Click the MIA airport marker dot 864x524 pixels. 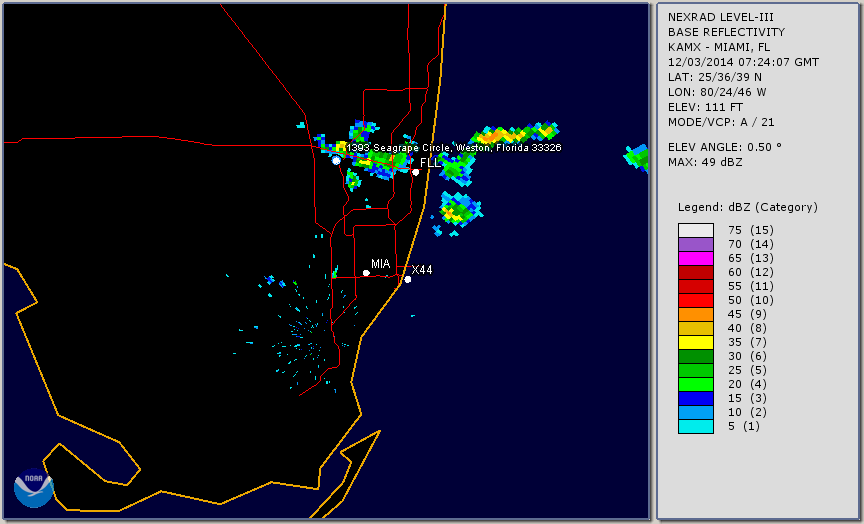tap(366, 273)
